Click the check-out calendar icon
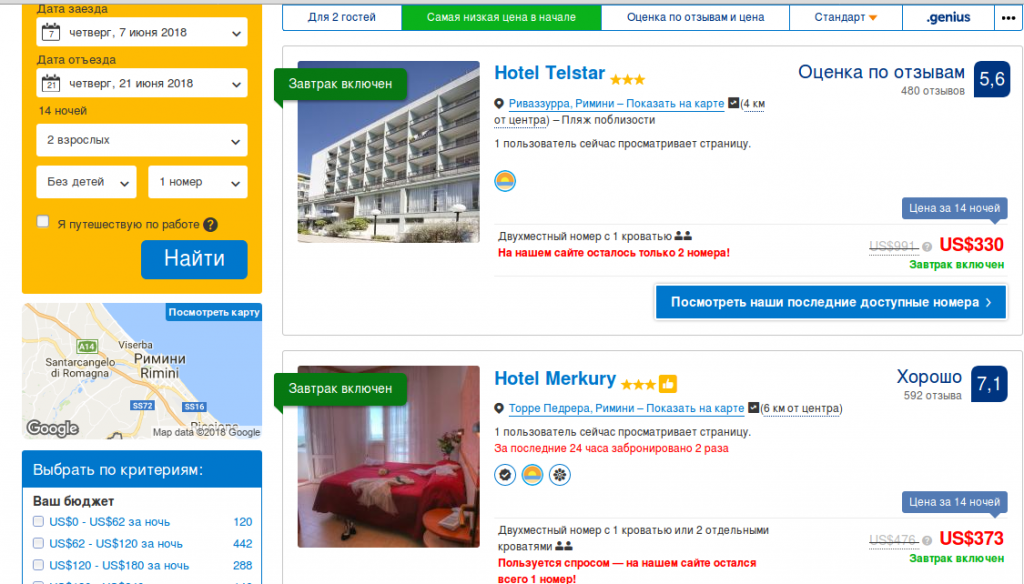The image size is (1024, 584). point(51,83)
